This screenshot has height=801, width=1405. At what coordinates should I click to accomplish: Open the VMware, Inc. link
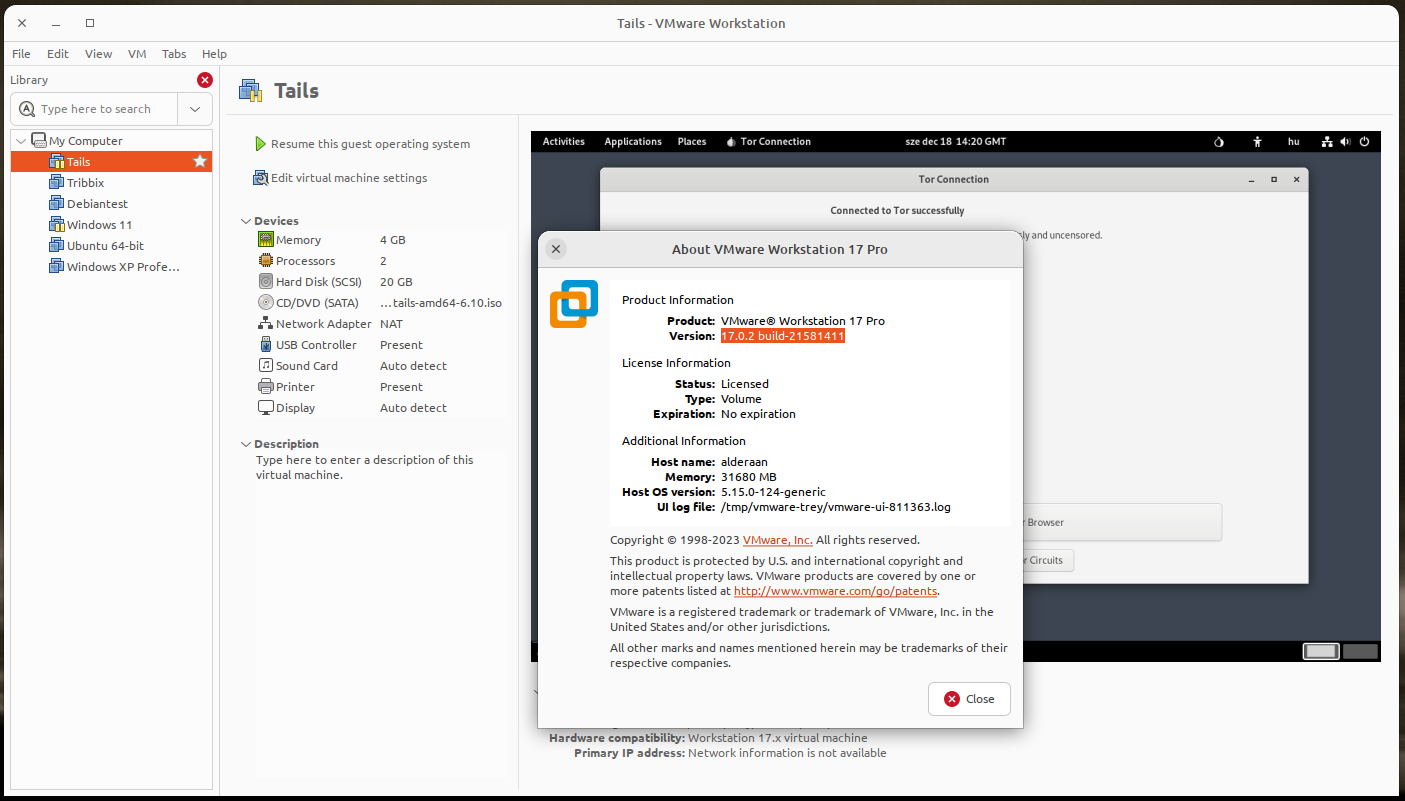tap(777, 540)
